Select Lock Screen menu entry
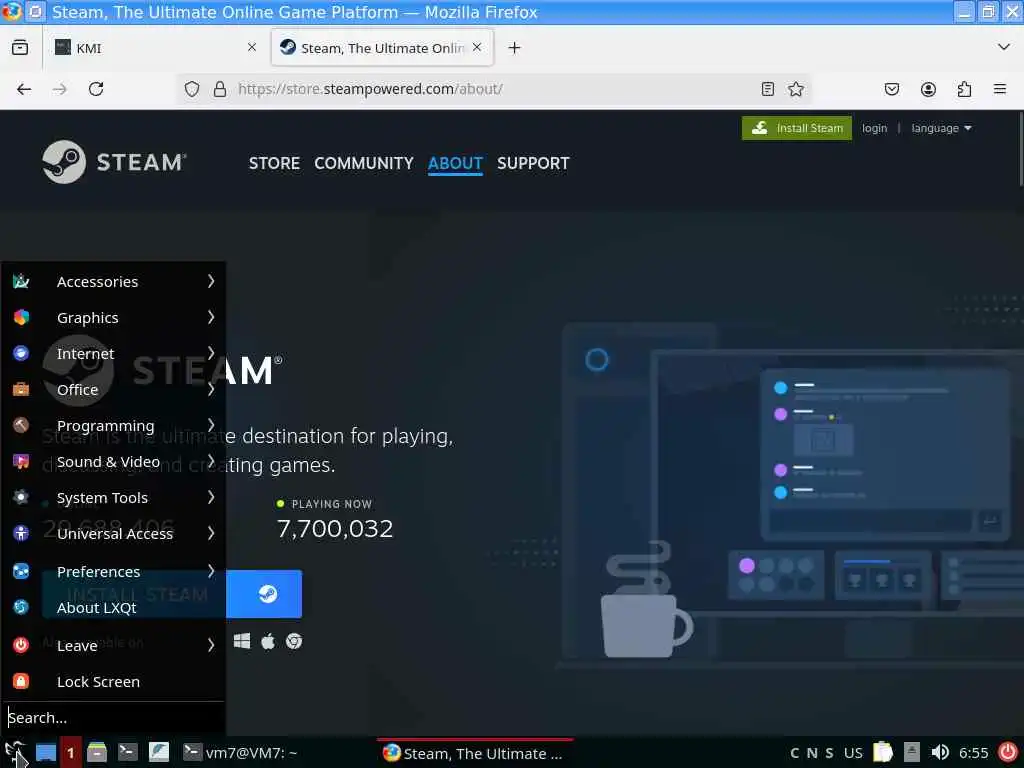1024x768 pixels. (113, 681)
